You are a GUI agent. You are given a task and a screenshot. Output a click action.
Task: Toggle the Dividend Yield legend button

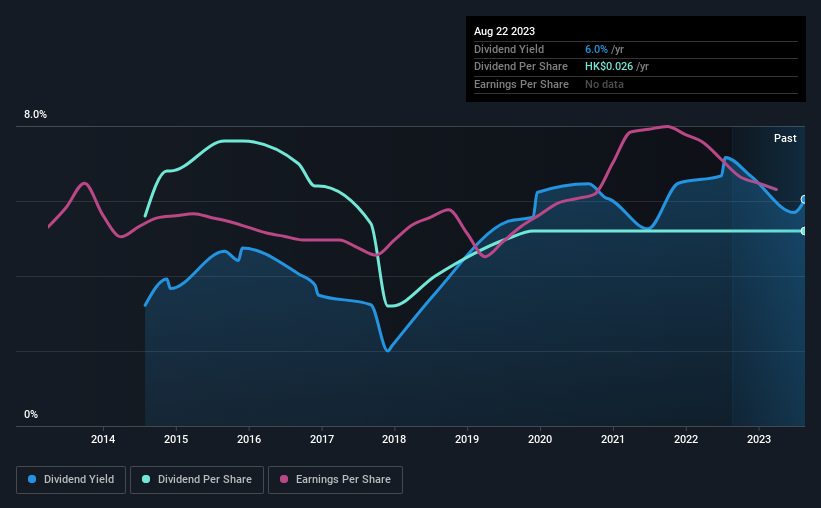[71, 480]
